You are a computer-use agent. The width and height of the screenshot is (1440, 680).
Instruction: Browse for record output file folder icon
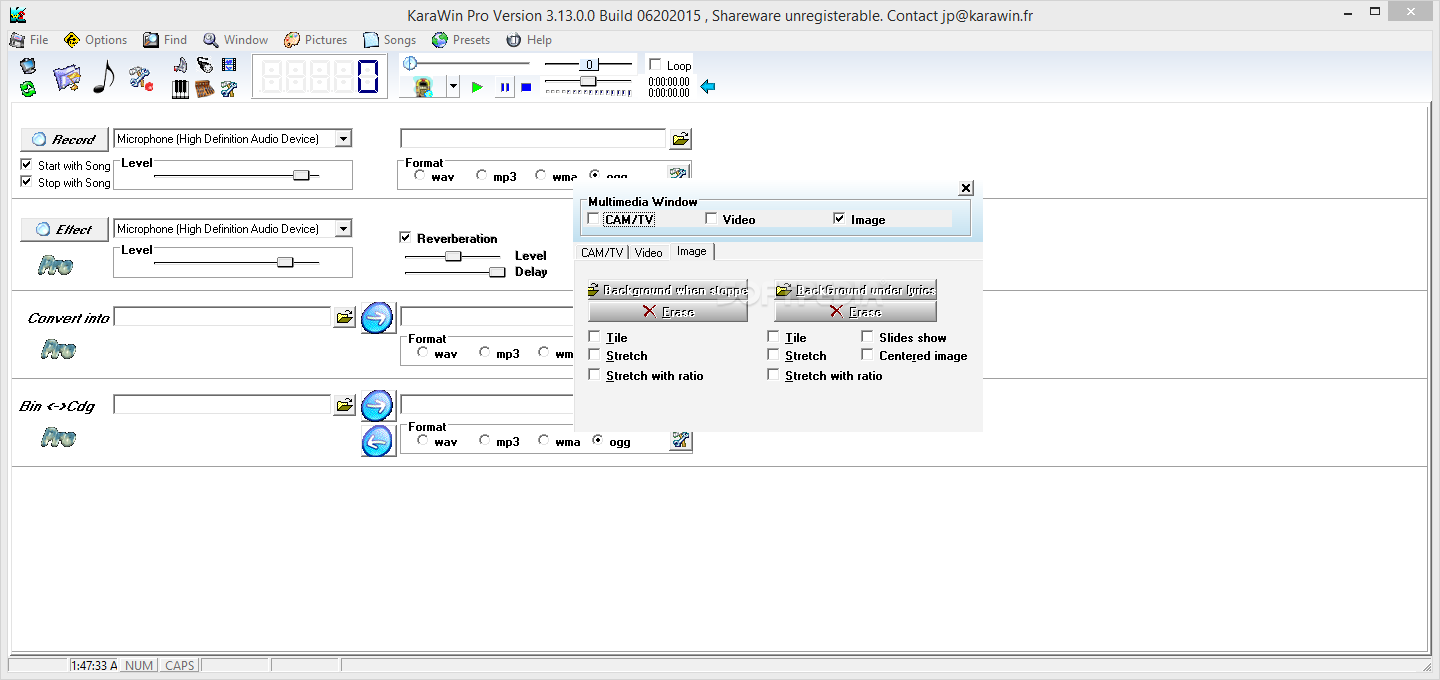point(681,139)
